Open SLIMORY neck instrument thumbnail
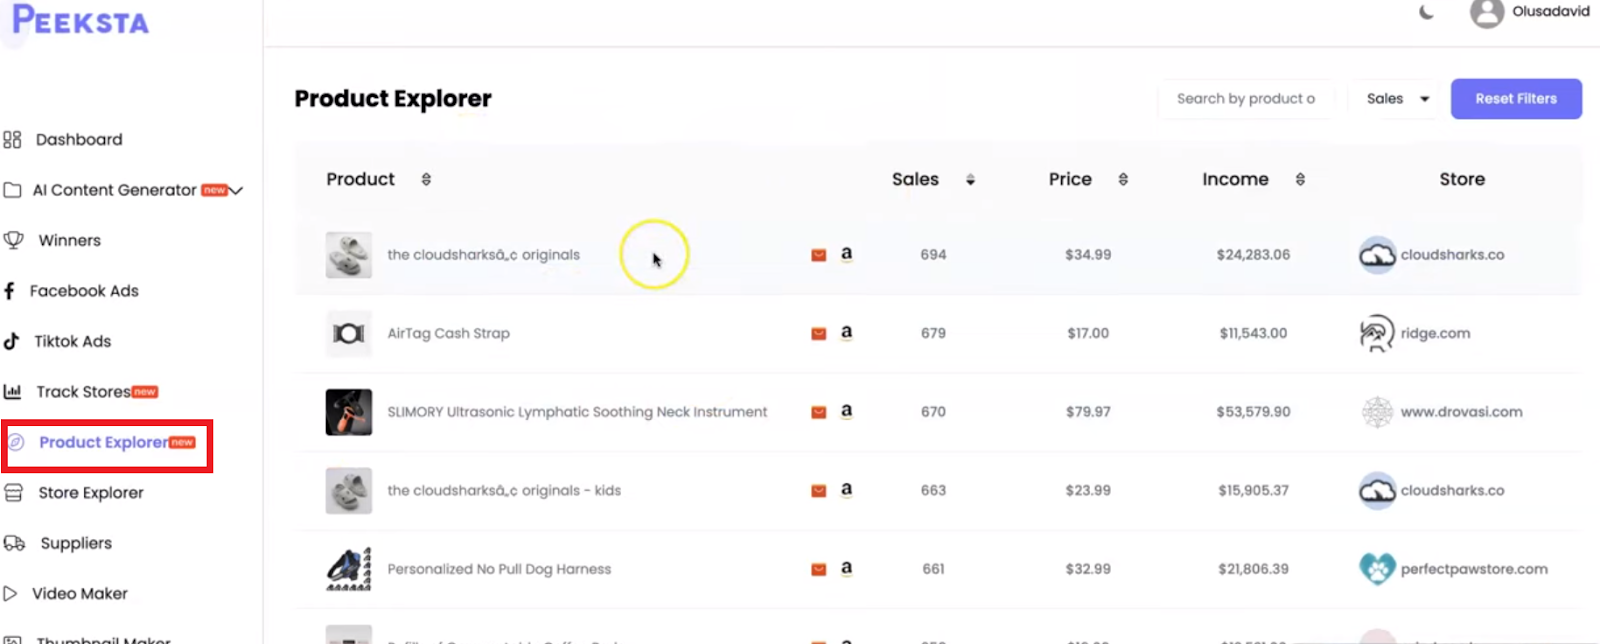Viewport: 1600px width, 644px height. point(349,412)
